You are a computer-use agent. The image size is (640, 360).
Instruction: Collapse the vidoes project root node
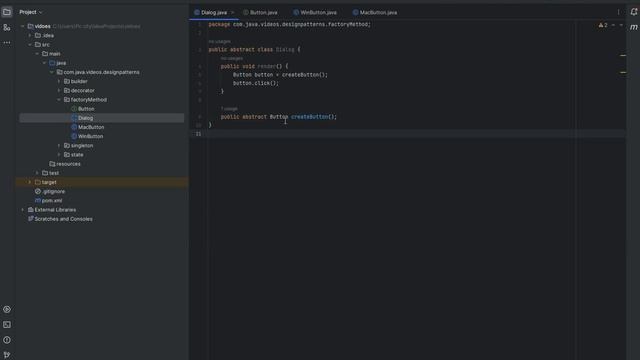[23, 26]
